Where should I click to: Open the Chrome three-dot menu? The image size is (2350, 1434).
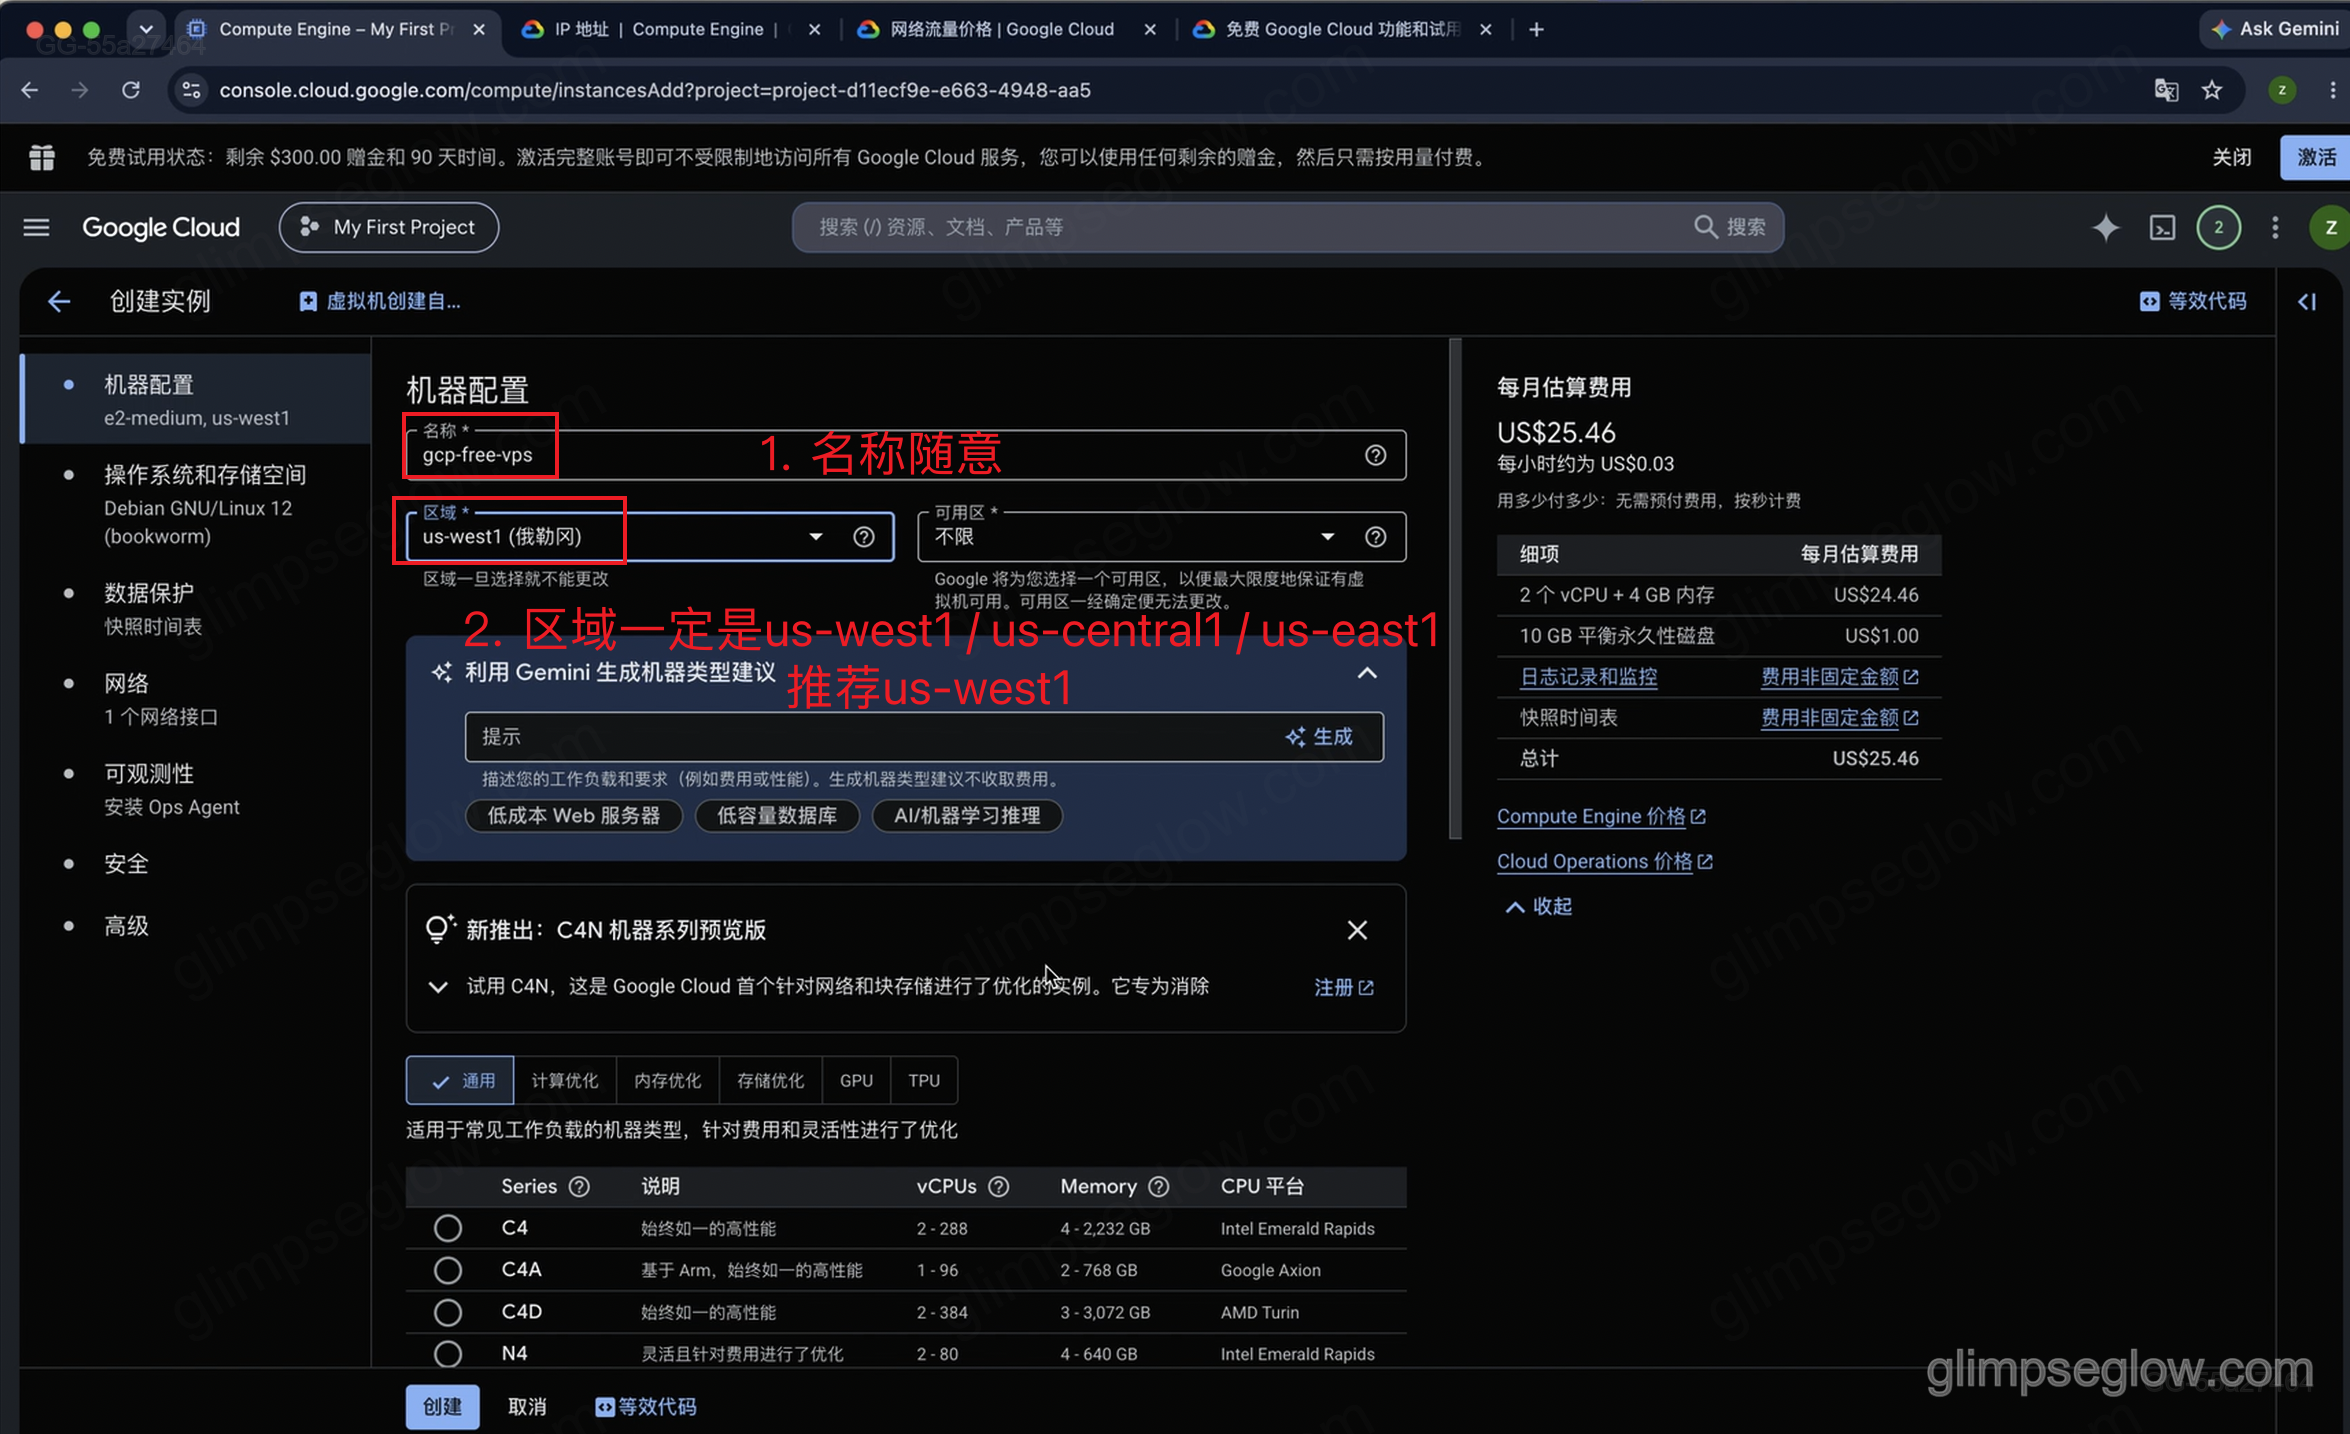pos(2332,90)
